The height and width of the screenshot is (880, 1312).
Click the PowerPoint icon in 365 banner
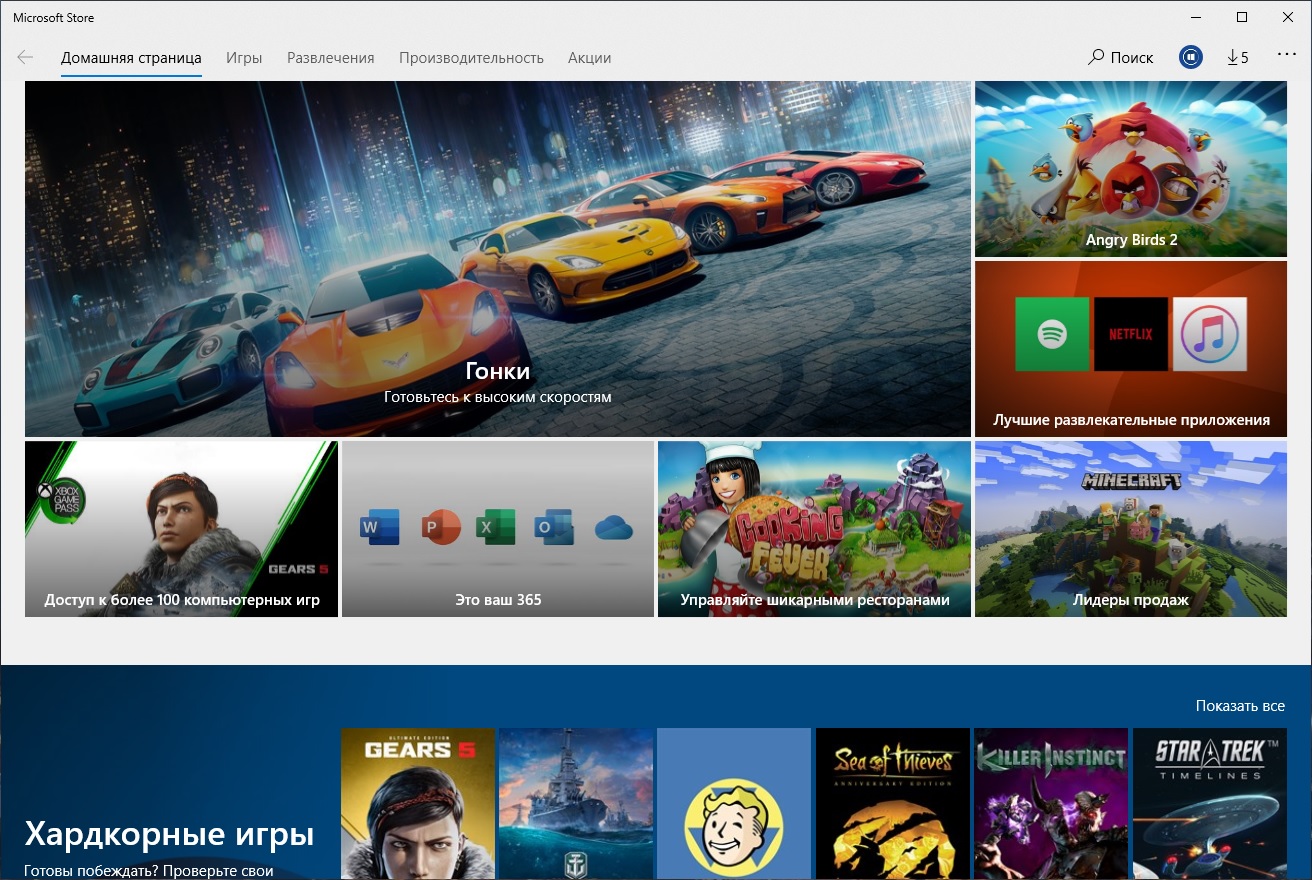(440, 526)
